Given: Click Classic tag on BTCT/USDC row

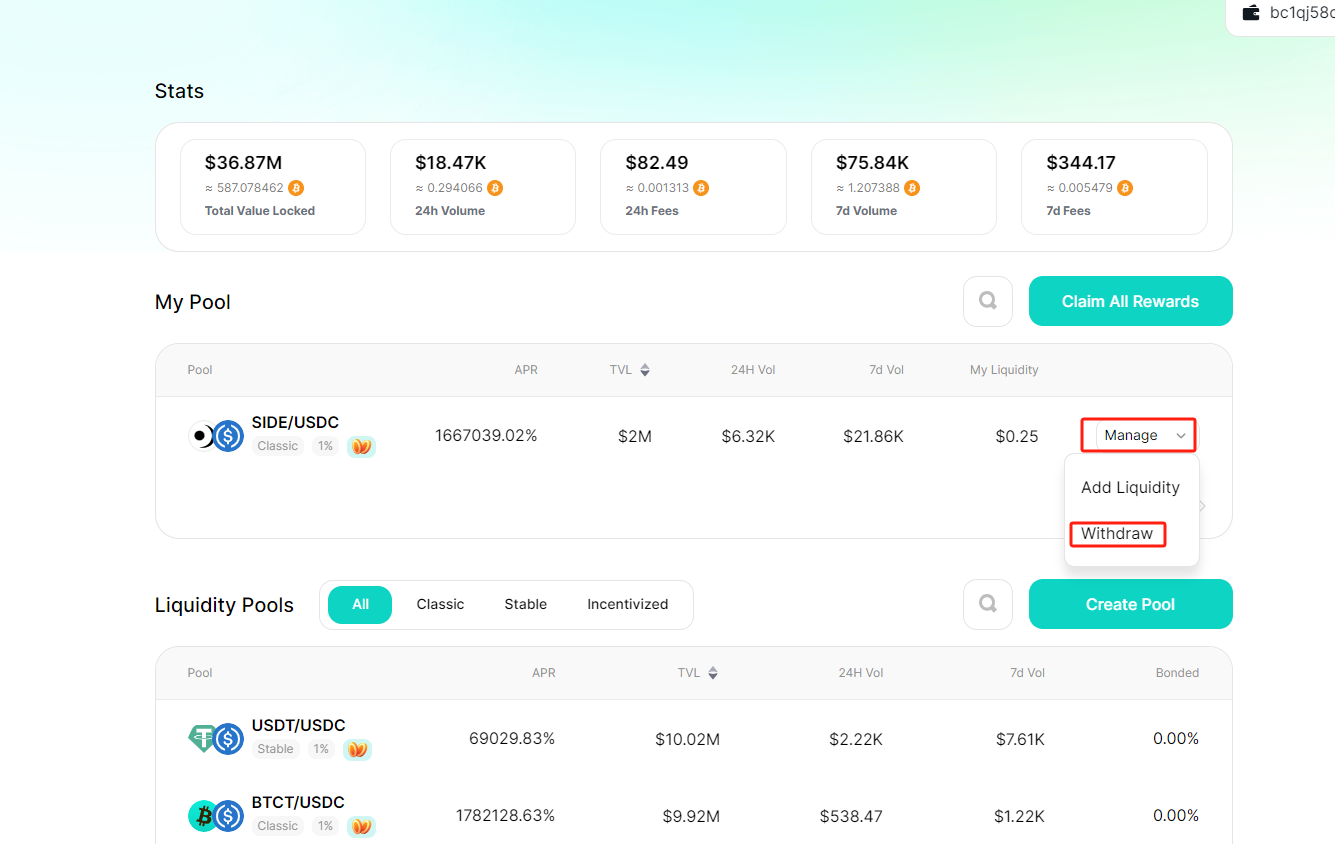Looking at the screenshot, I should (278, 826).
